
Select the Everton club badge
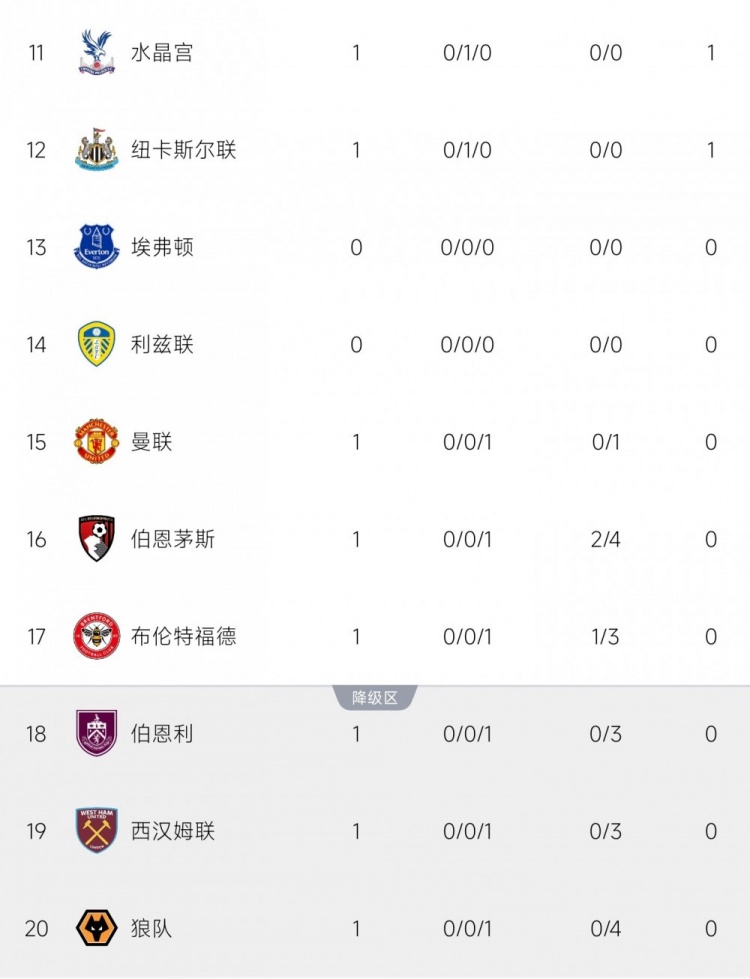point(97,247)
